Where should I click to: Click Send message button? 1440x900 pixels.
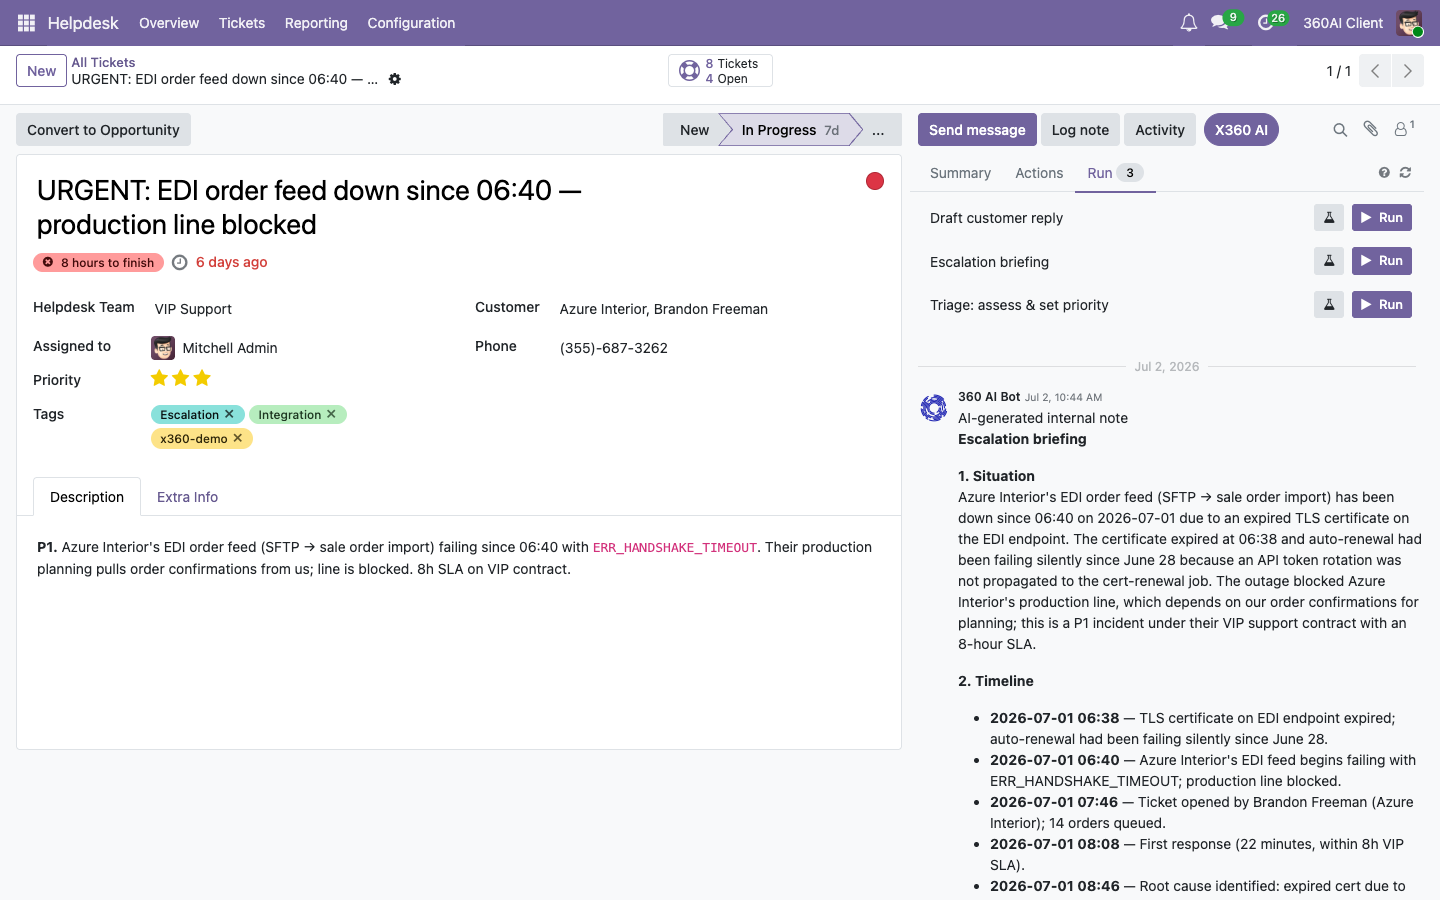(x=977, y=130)
